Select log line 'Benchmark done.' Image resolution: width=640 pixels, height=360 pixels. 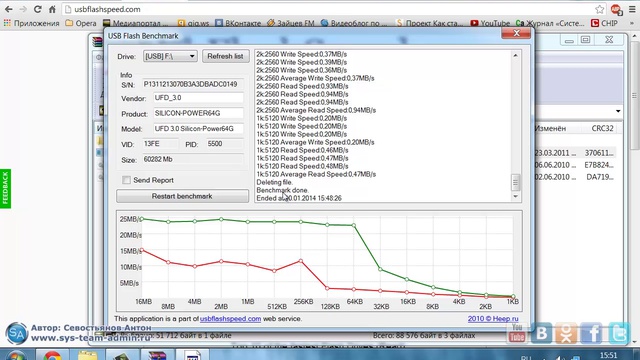click(282, 190)
